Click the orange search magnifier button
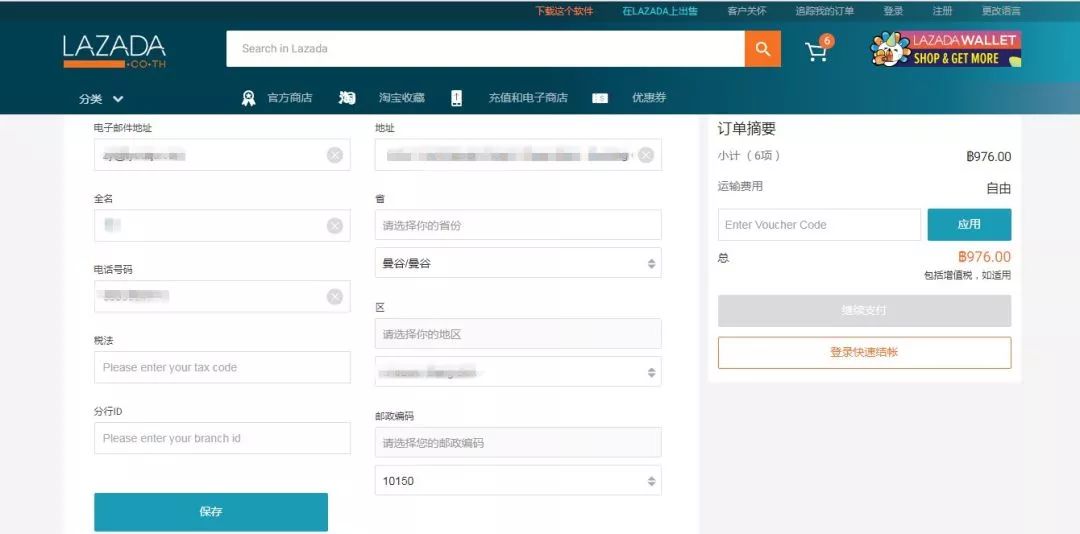The width and height of the screenshot is (1080, 534). (762, 49)
